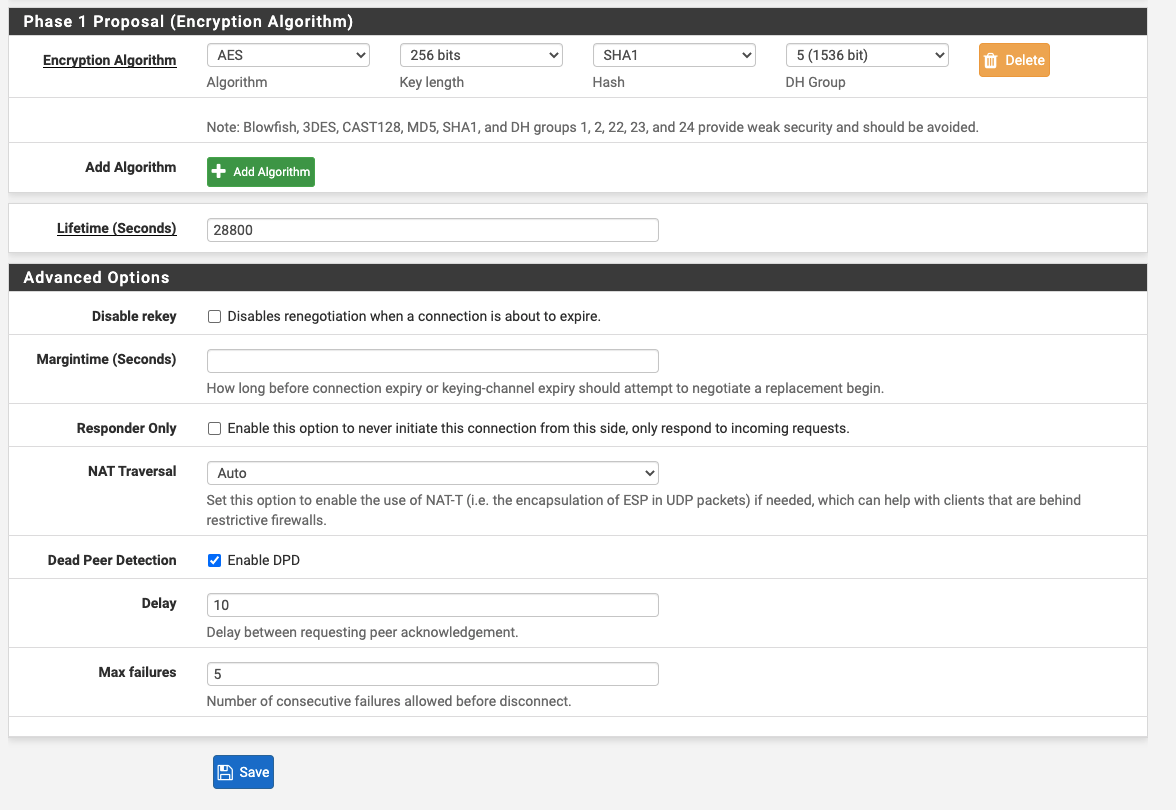
Task: Click the Max failures input field
Action: pyautogui.click(x=433, y=674)
